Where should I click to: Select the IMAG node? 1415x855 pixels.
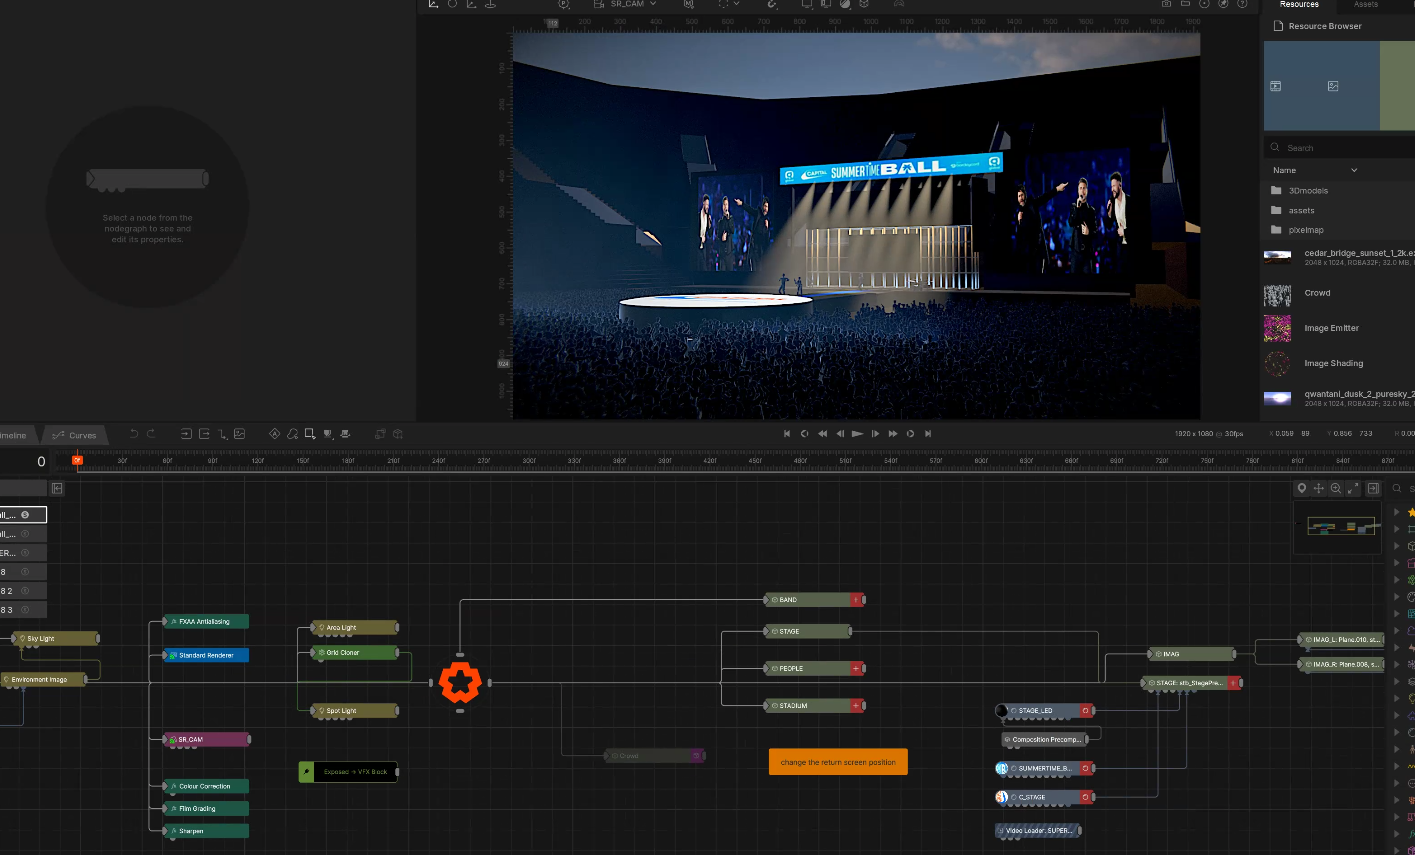[x=1190, y=654]
